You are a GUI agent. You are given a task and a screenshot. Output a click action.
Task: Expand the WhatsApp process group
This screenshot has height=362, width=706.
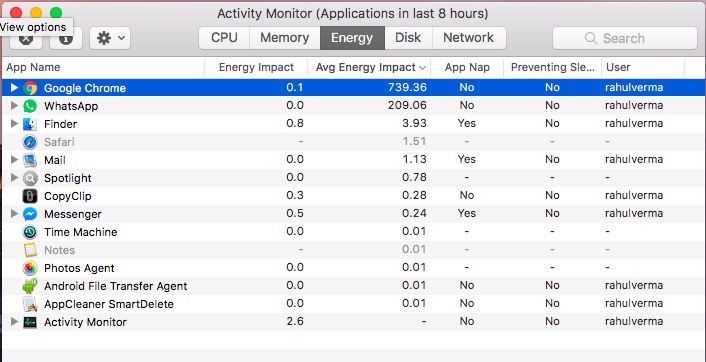14,106
